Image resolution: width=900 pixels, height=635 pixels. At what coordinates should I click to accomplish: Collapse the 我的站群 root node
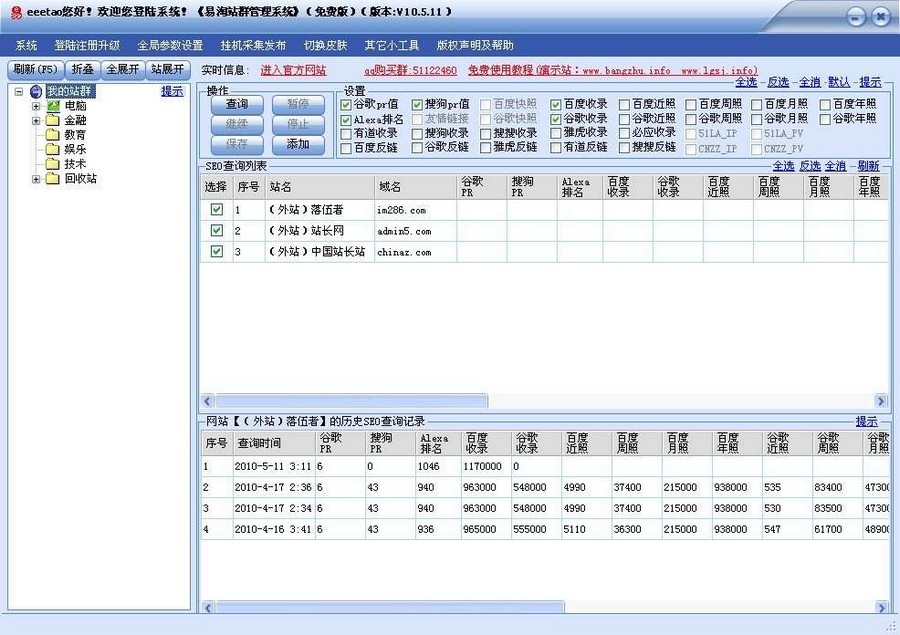tap(19, 91)
